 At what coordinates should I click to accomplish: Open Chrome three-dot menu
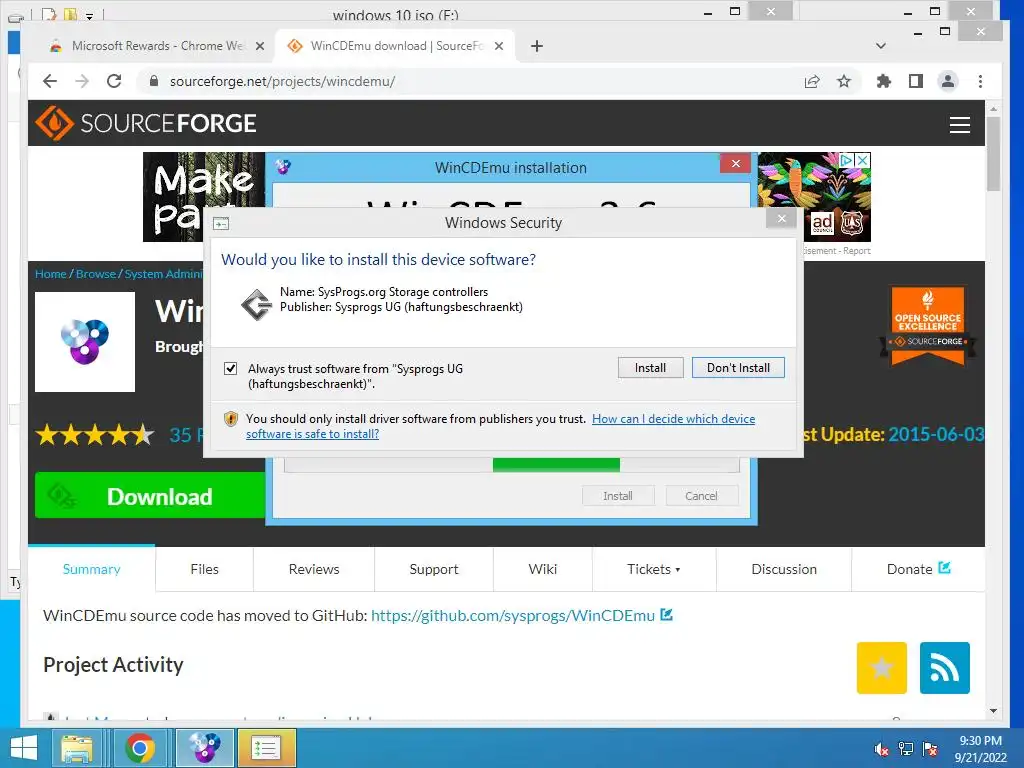click(x=980, y=81)
